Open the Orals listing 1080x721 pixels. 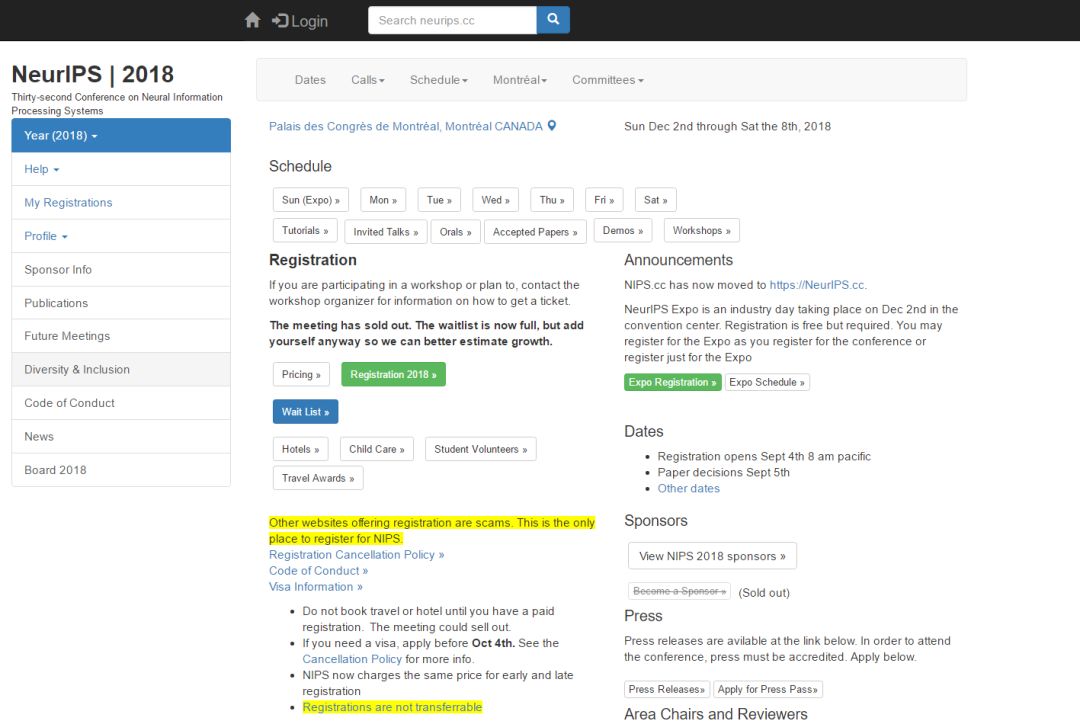(455, 232)
